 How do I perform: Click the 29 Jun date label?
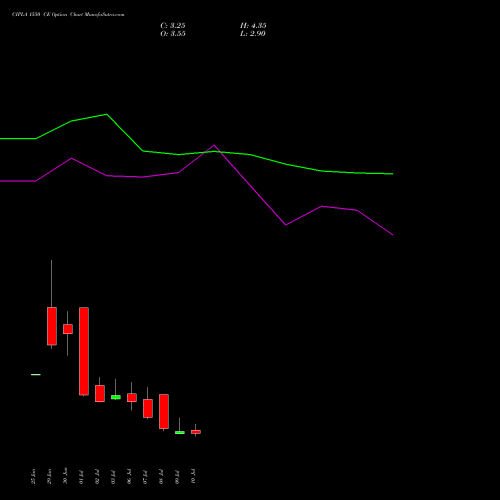(x=49, y=476)
